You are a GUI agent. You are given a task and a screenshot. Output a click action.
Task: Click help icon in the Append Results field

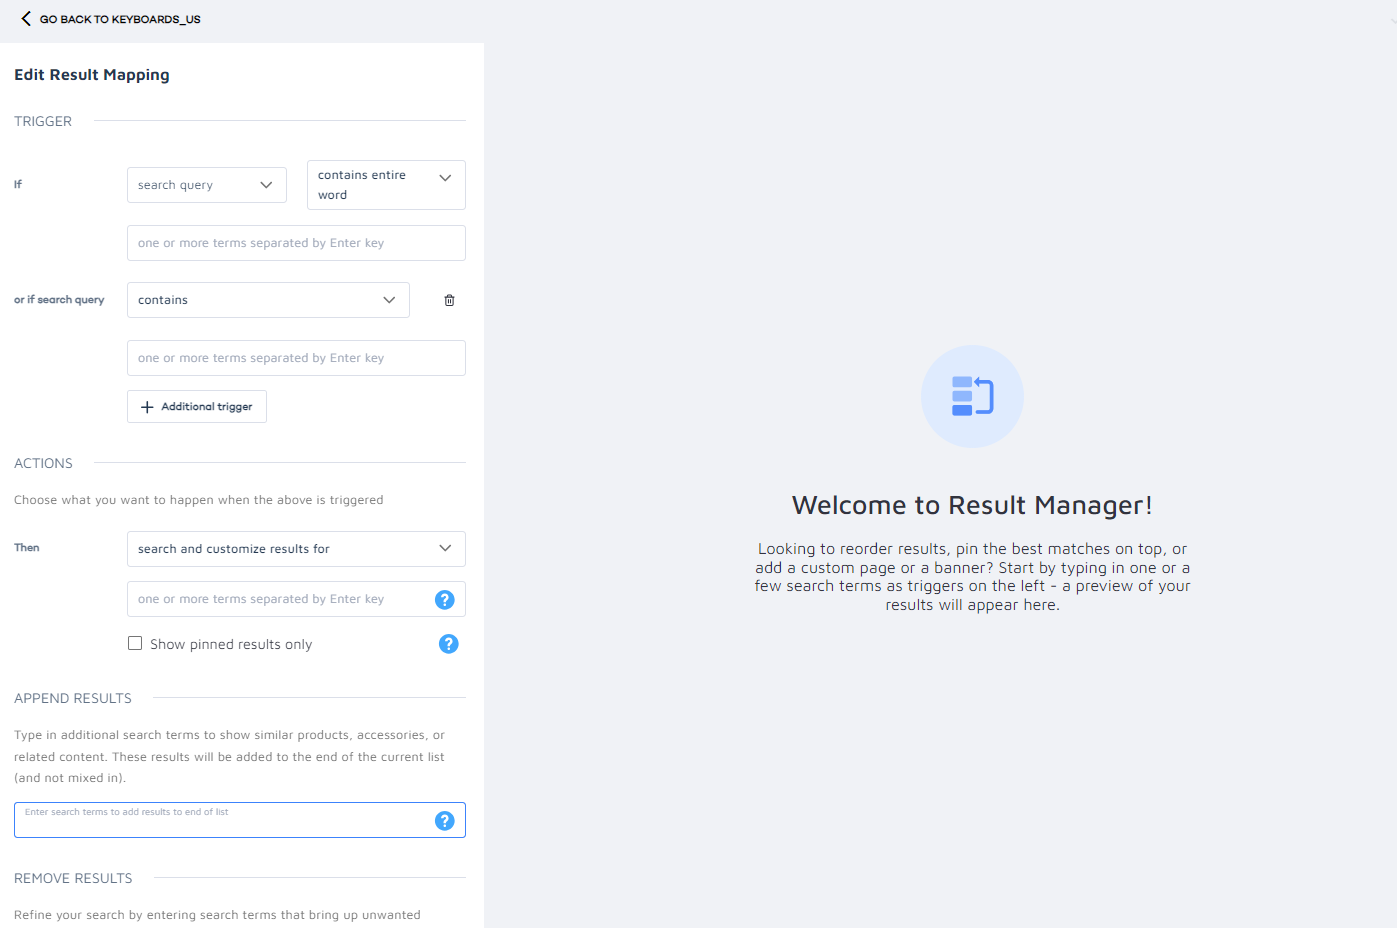[444, 820]
